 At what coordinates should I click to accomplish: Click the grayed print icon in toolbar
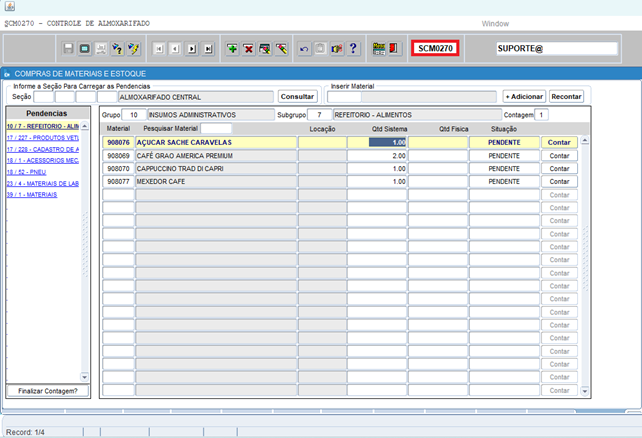coord(101,49)
